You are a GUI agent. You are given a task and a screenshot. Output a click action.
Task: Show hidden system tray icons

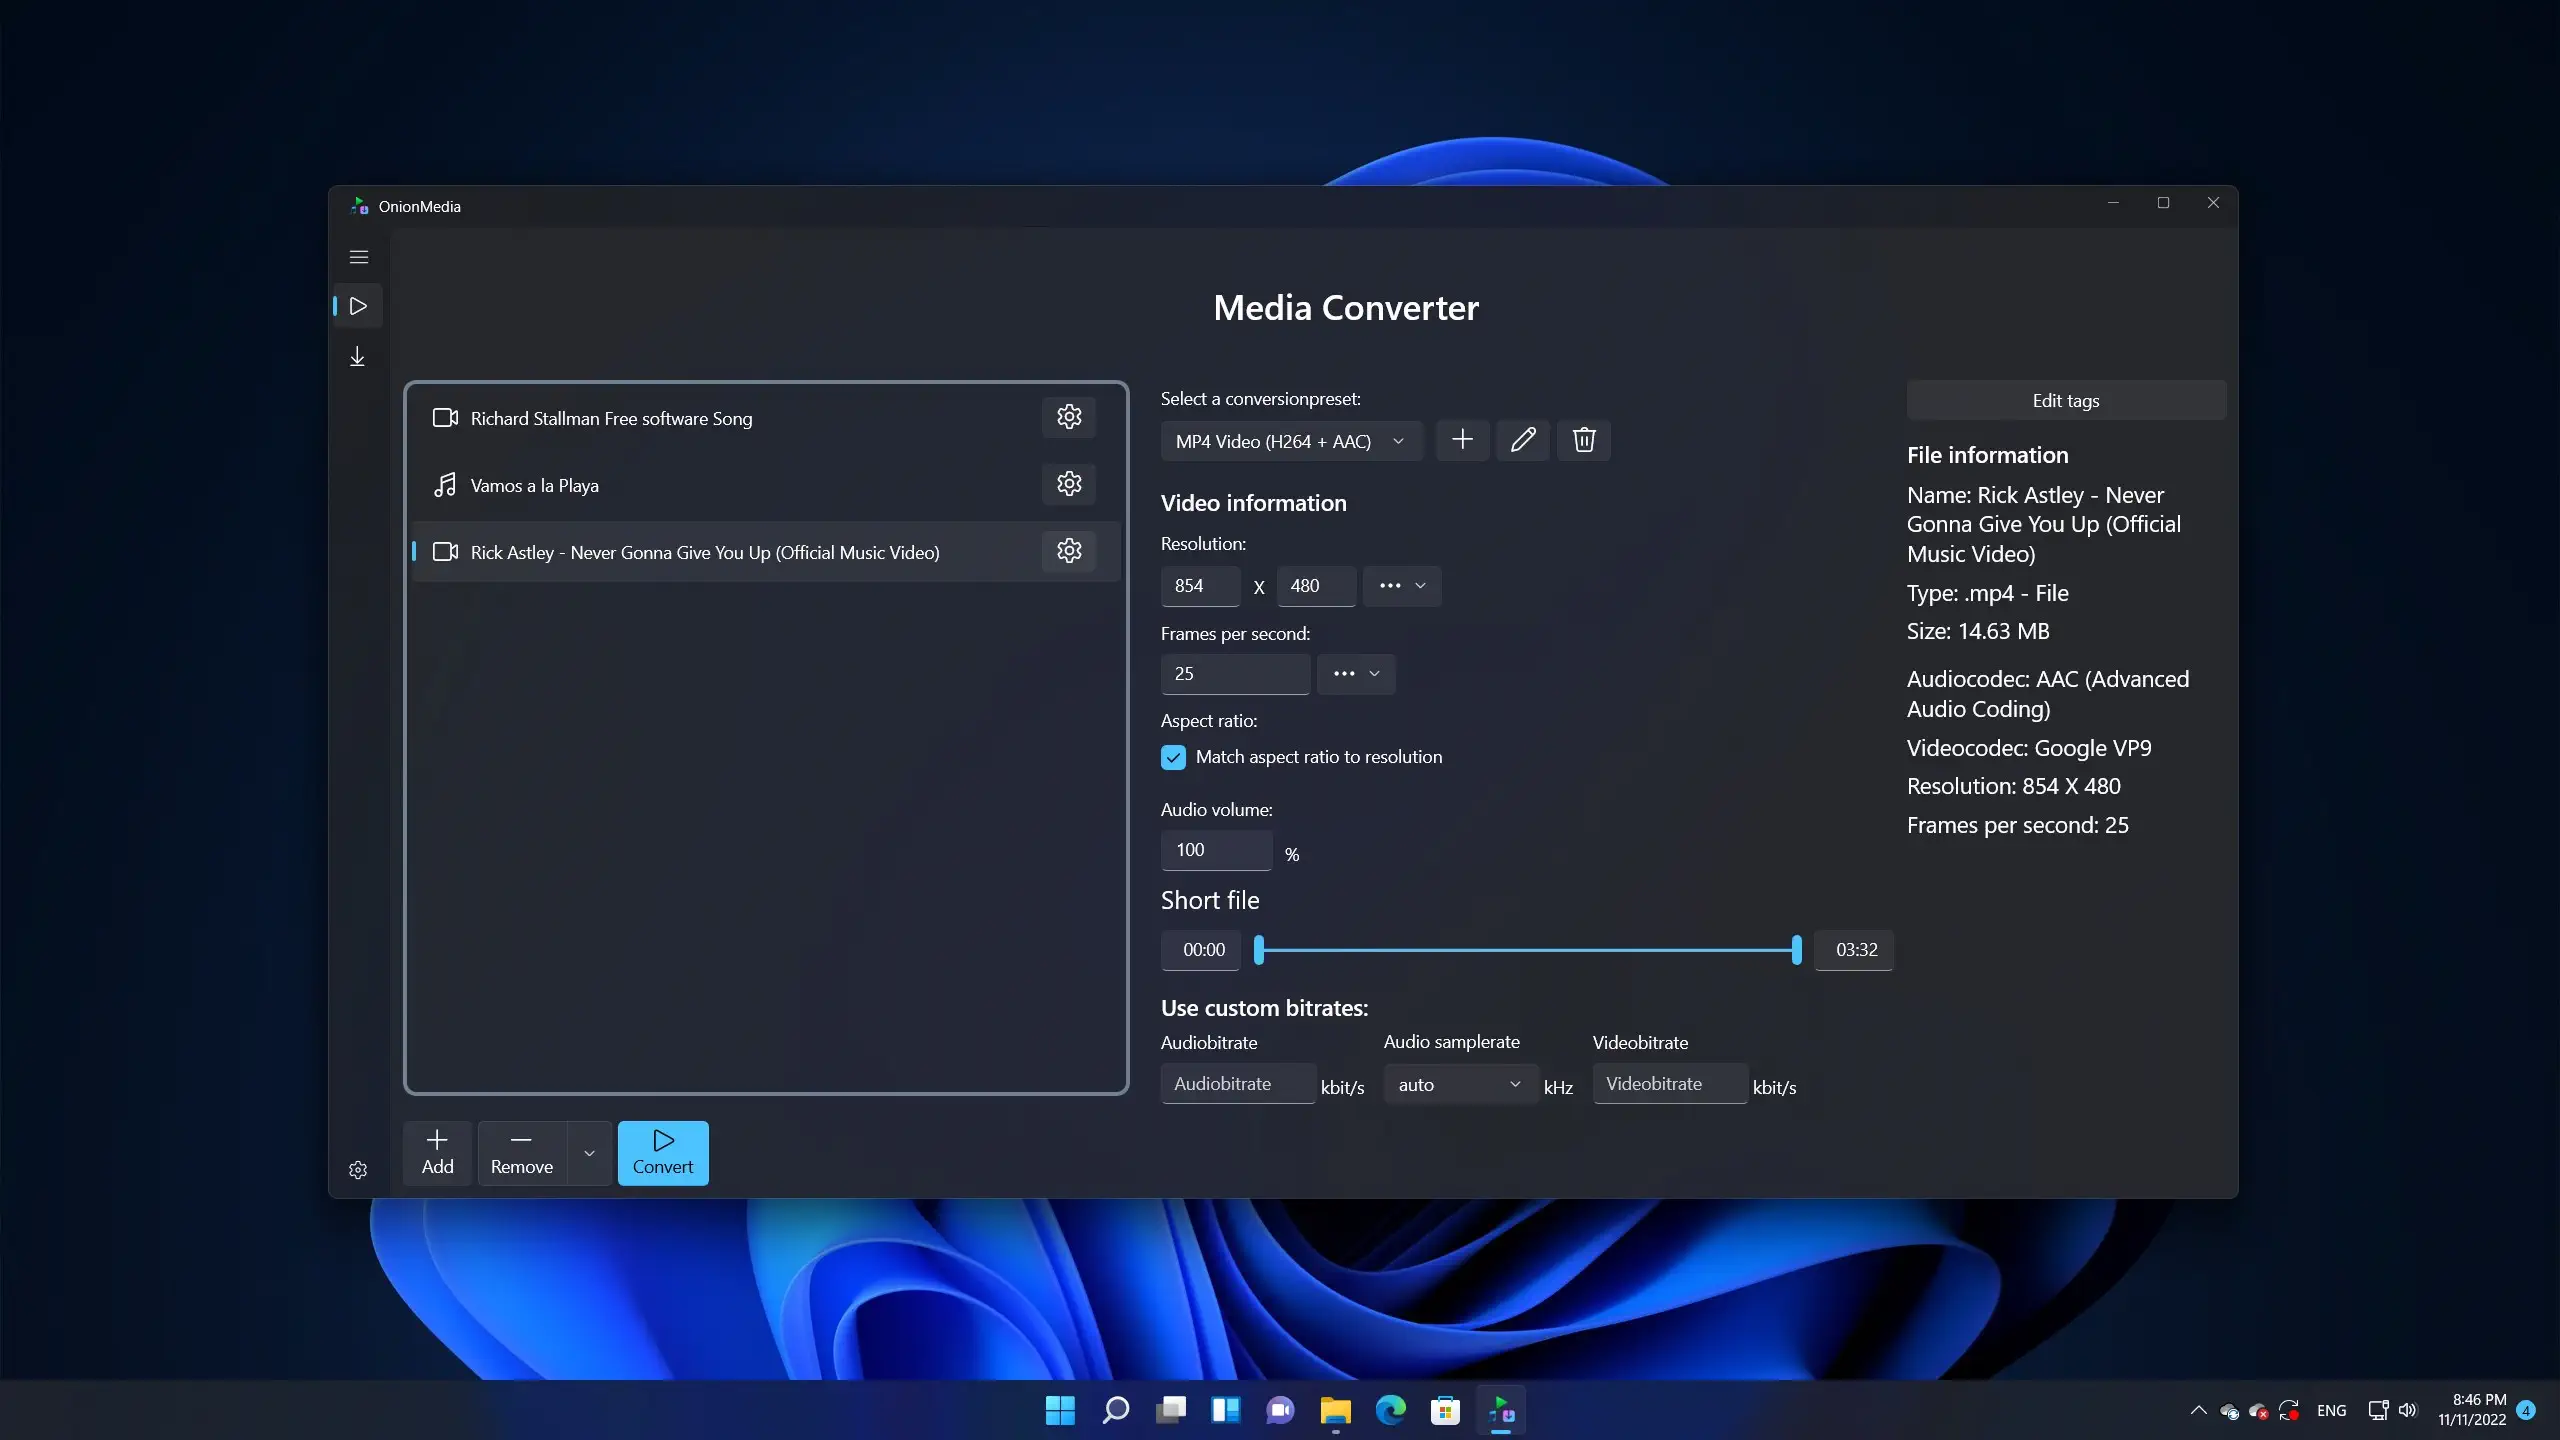tap(2198, 1410)
